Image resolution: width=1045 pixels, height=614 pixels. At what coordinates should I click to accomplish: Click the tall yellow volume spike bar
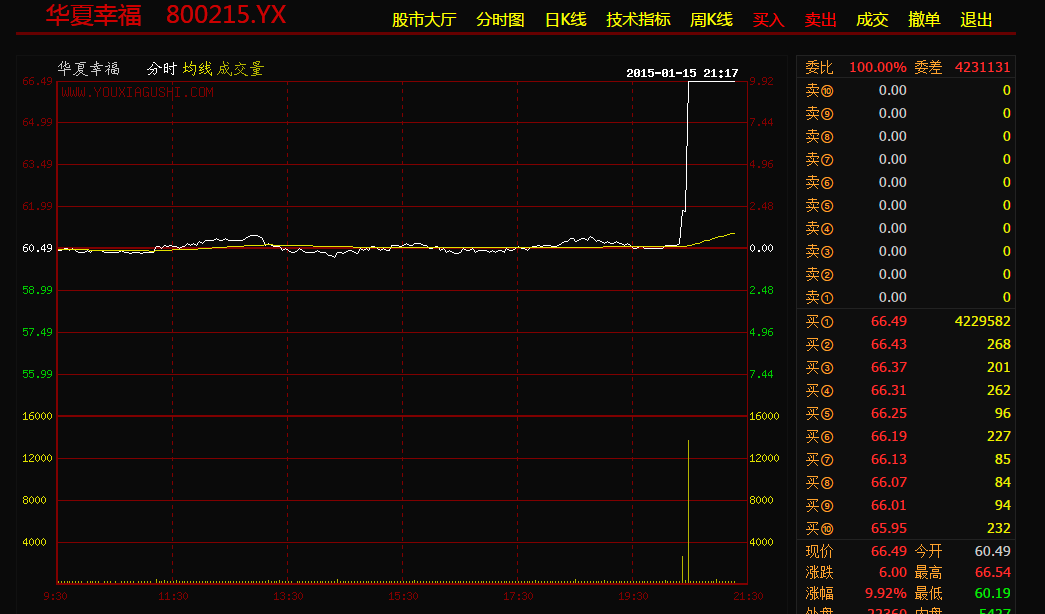pyautogui.click(x=688, y=510)
